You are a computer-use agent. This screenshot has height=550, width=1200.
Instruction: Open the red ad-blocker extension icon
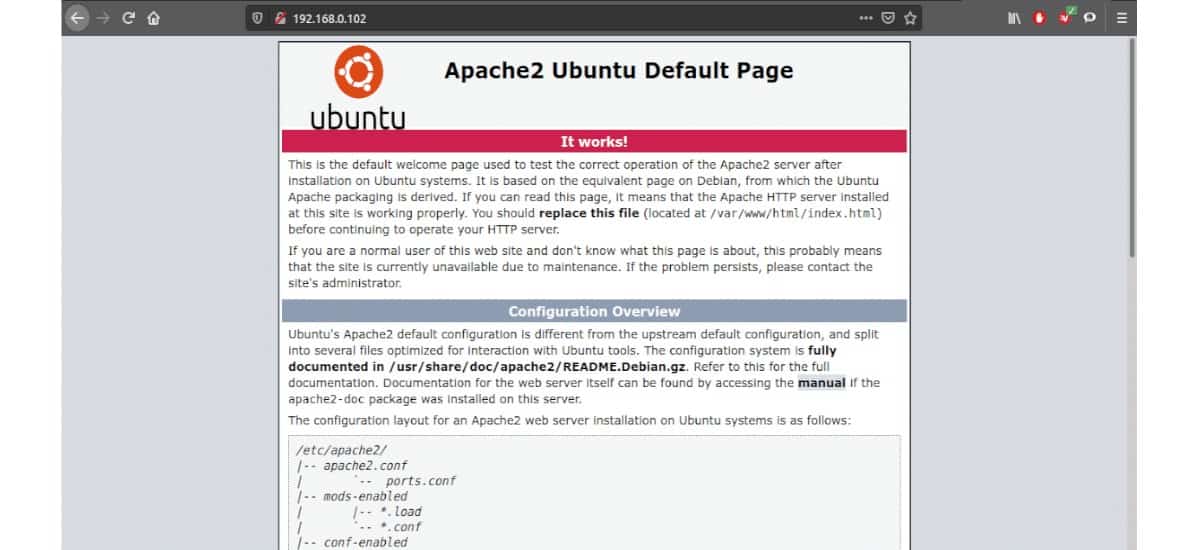(x=1040, y=18)
